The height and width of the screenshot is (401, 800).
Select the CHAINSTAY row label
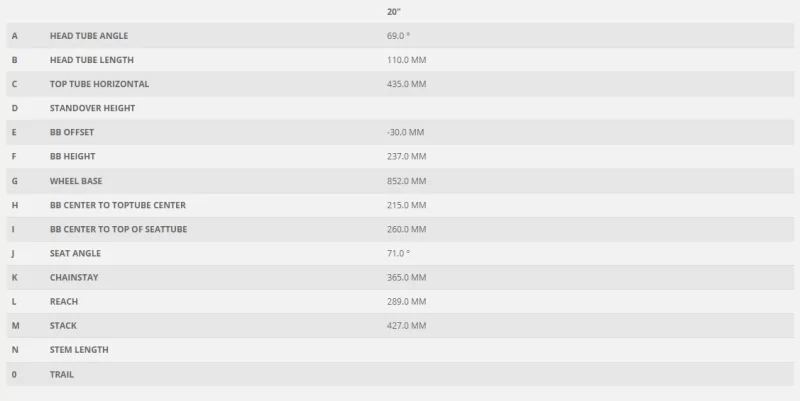point(74,277)
